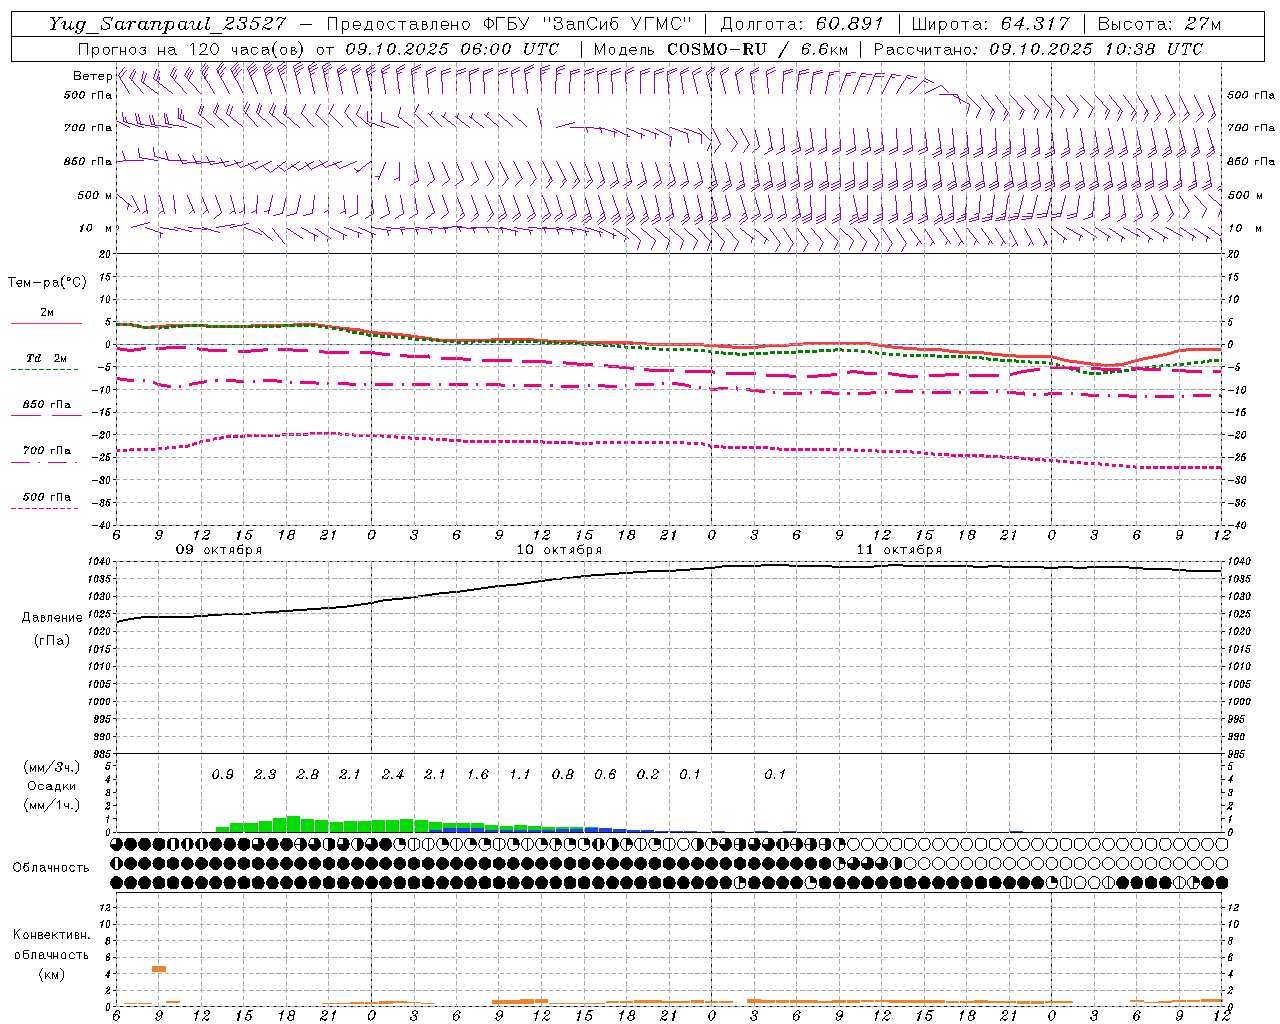Click the 09 октября date label
The image size is (1280, 1024).
[x=219, y=550]
